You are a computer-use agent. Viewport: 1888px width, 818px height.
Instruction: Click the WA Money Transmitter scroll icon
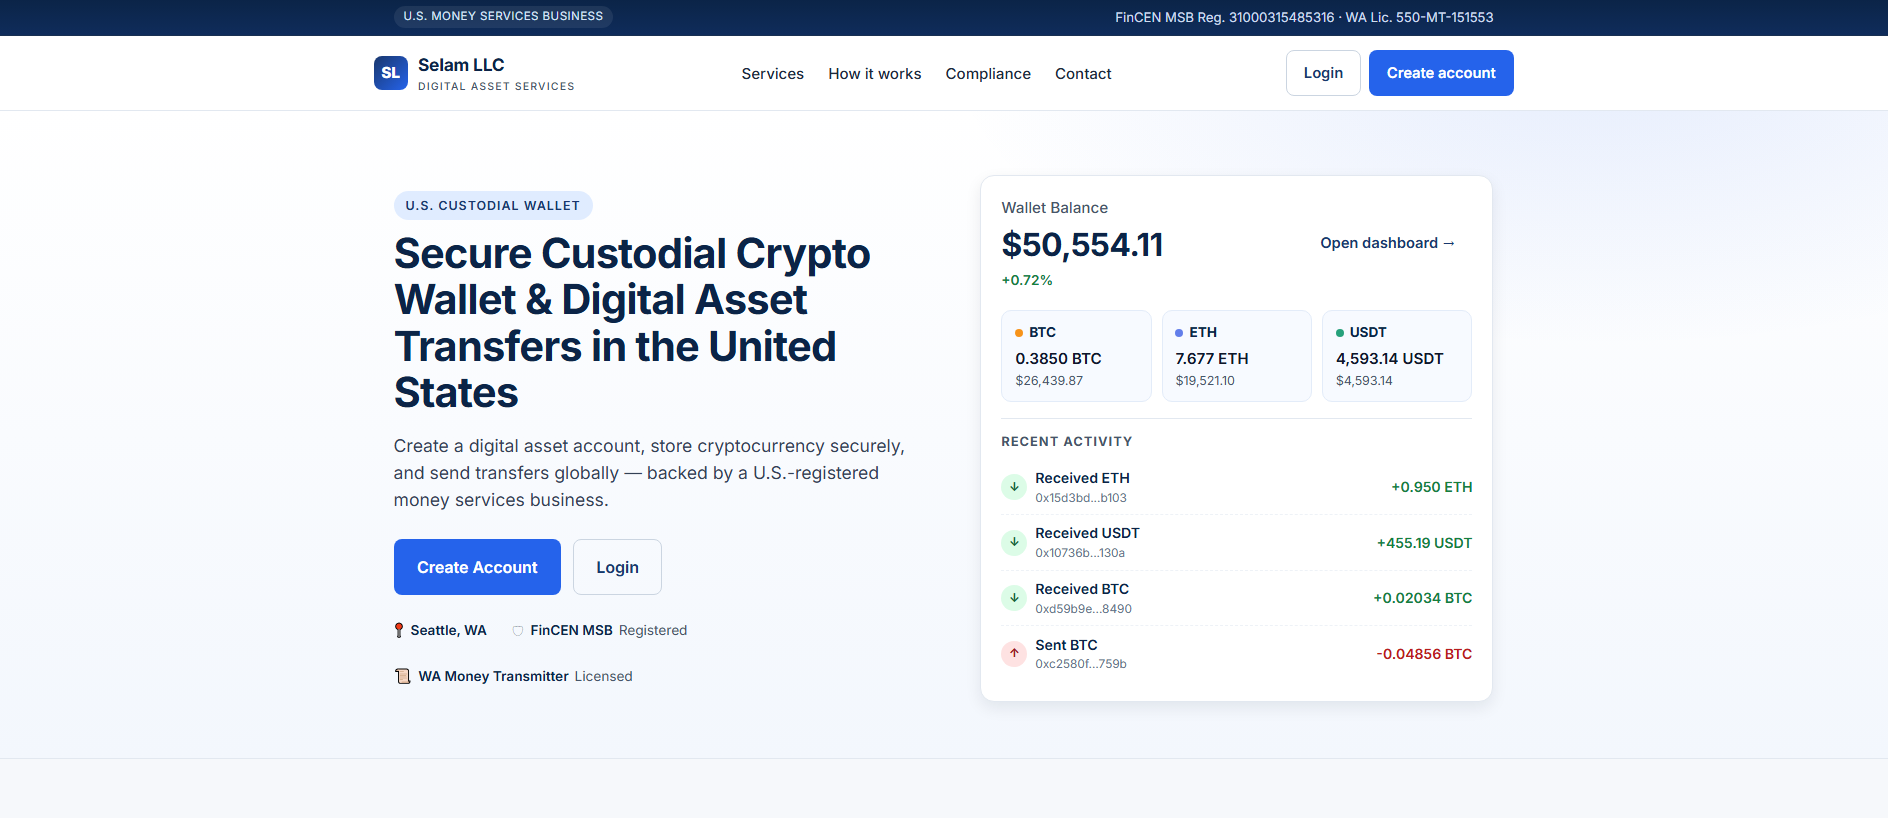coord(402,676)
